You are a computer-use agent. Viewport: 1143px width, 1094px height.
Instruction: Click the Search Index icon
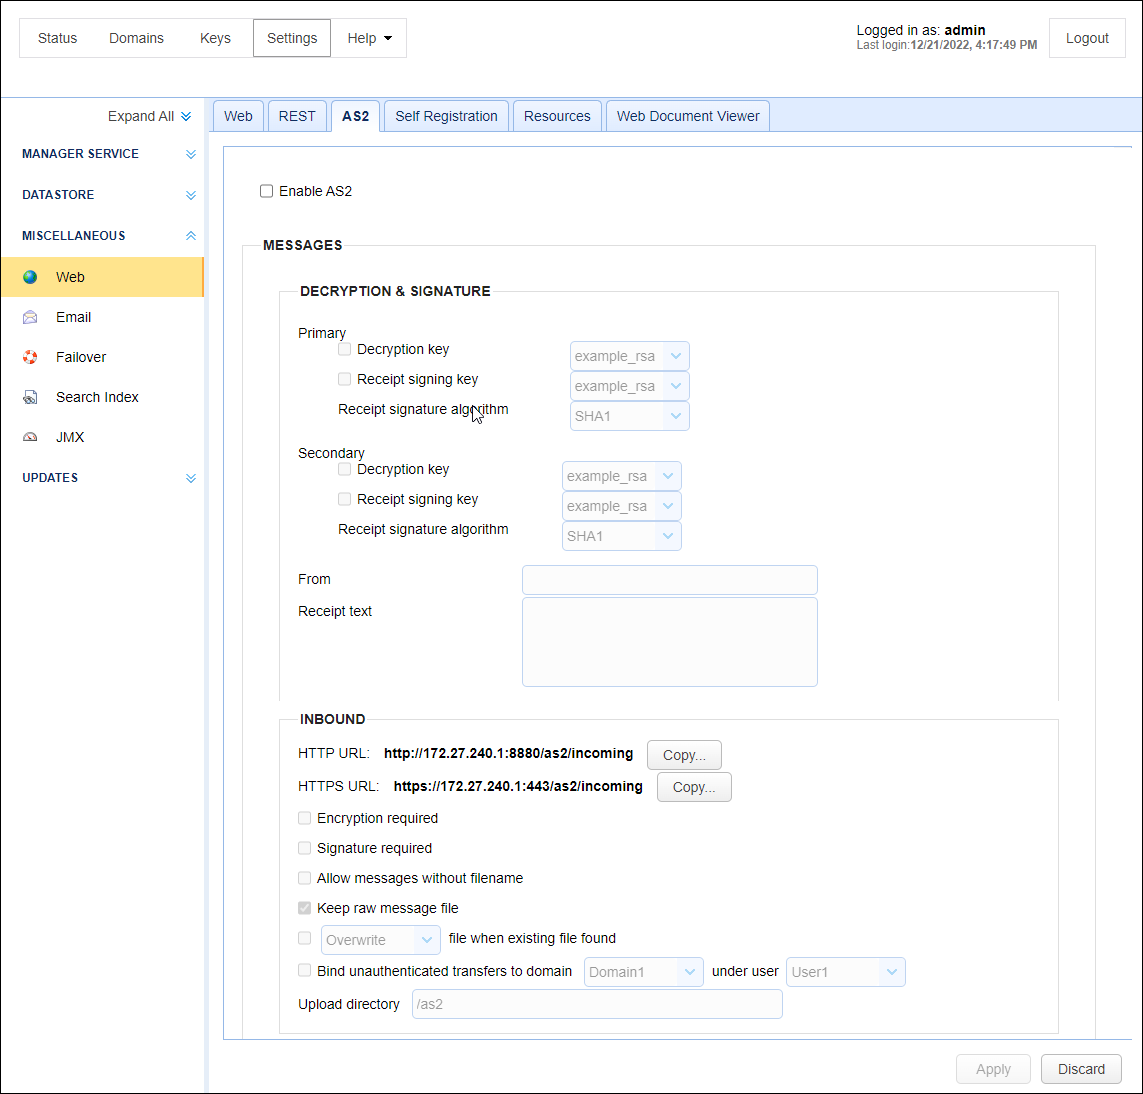click(30, 397)
